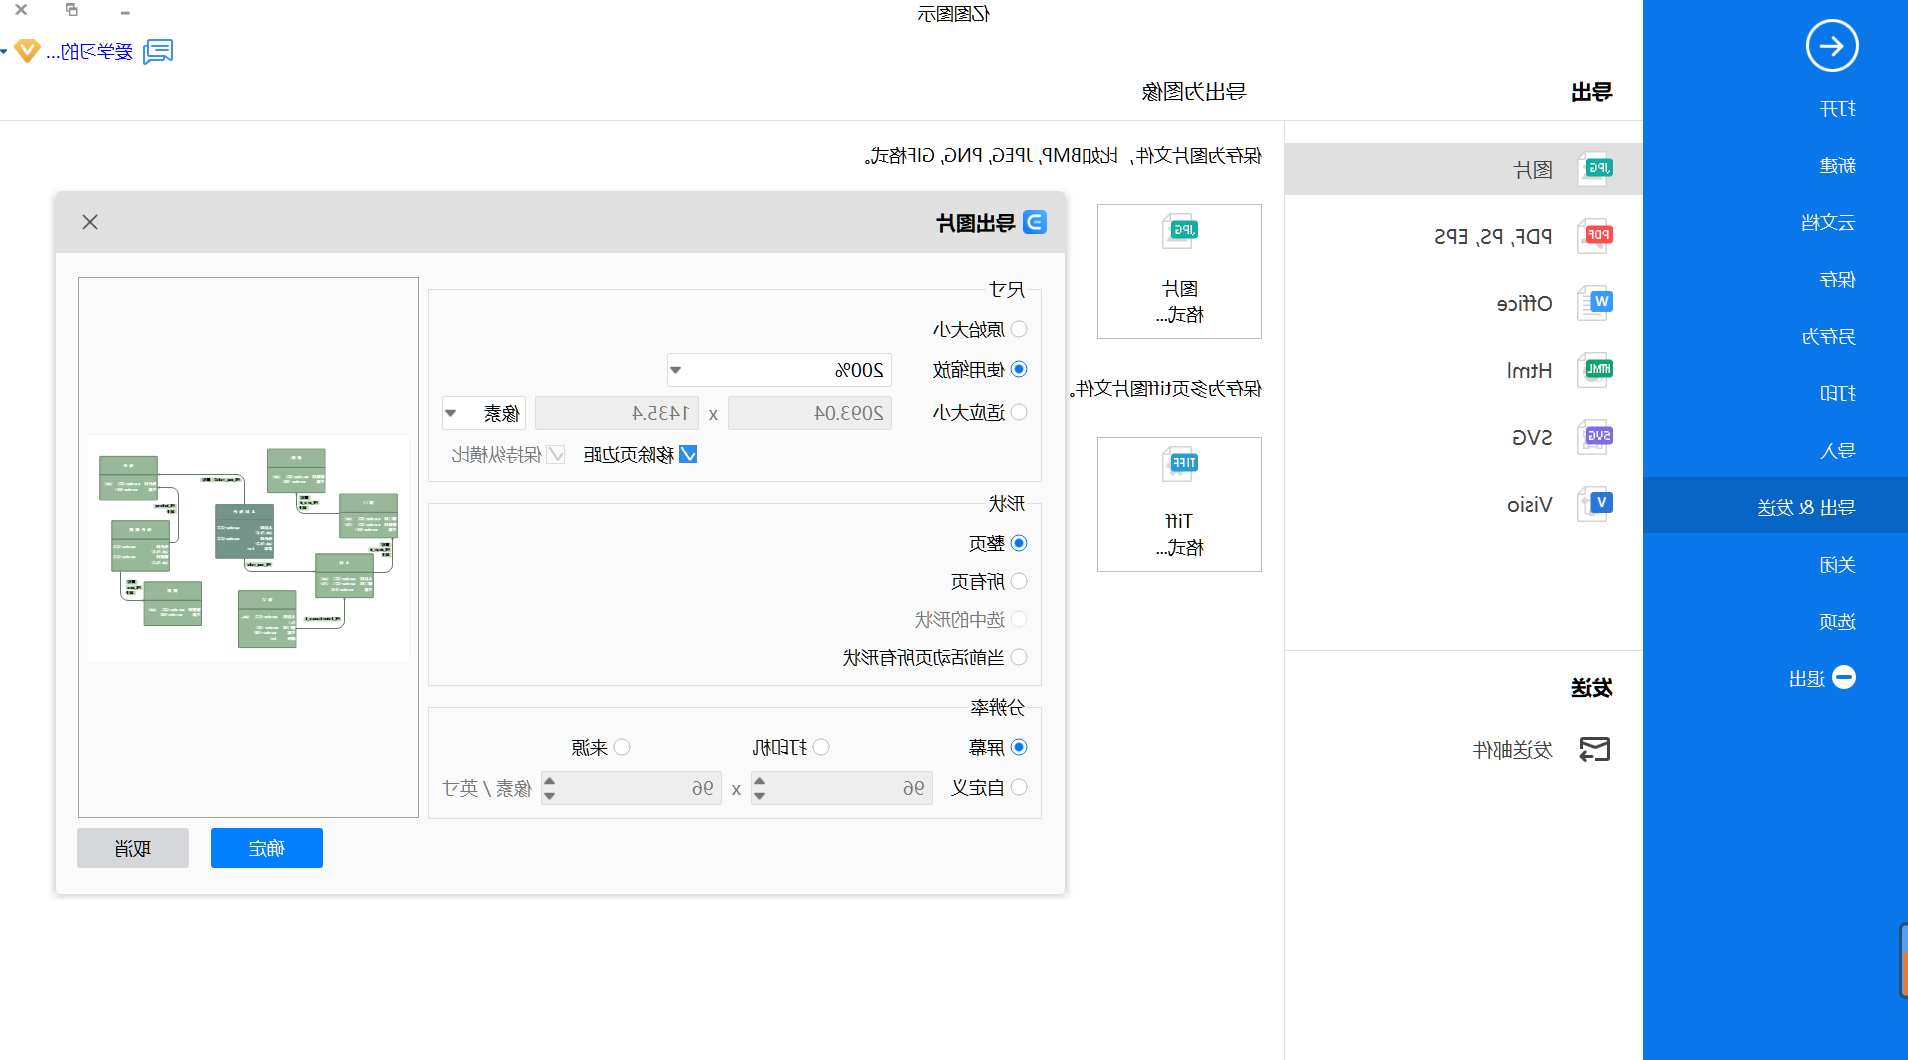
Task: Click the 2093.04 width input field
Action: coord(810,413)
